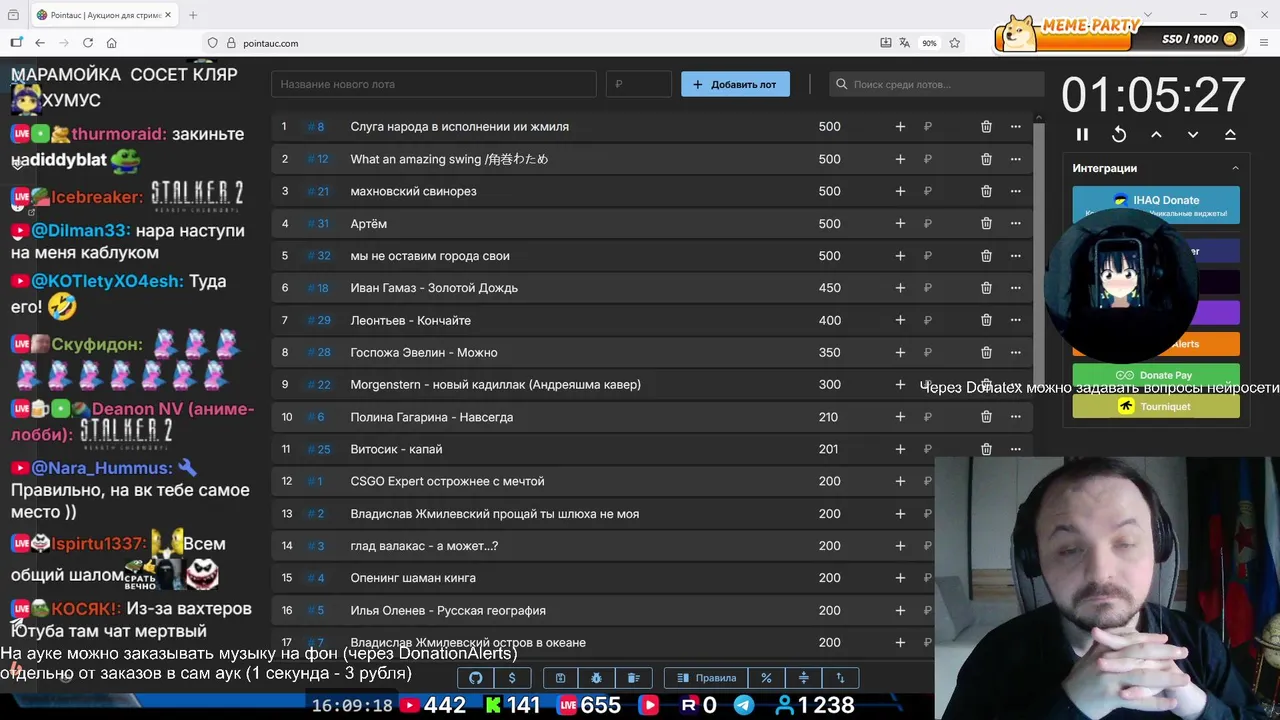Image resolution: width=1280 pixels, height=720 pixels.
Task: Add amount to махновский свинорез lot
Action: pos(900,191)
